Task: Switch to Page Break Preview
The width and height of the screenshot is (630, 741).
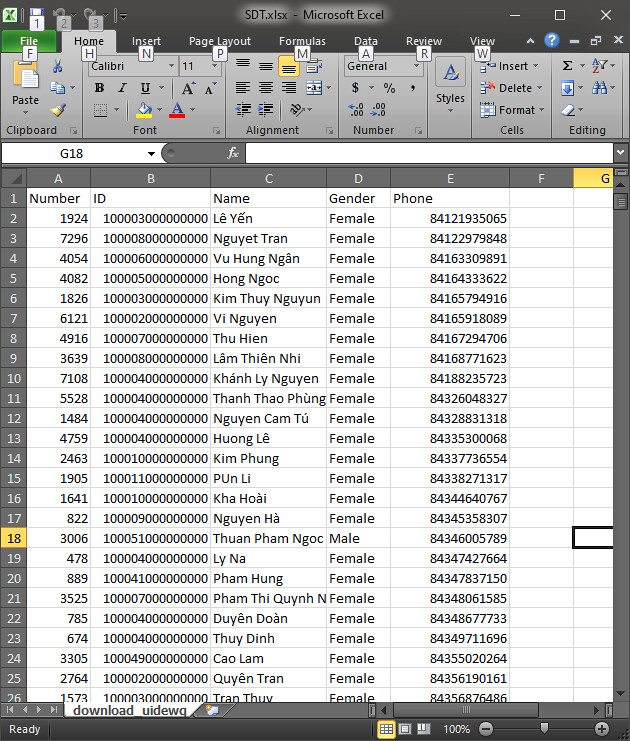Action: click(423, 729)
